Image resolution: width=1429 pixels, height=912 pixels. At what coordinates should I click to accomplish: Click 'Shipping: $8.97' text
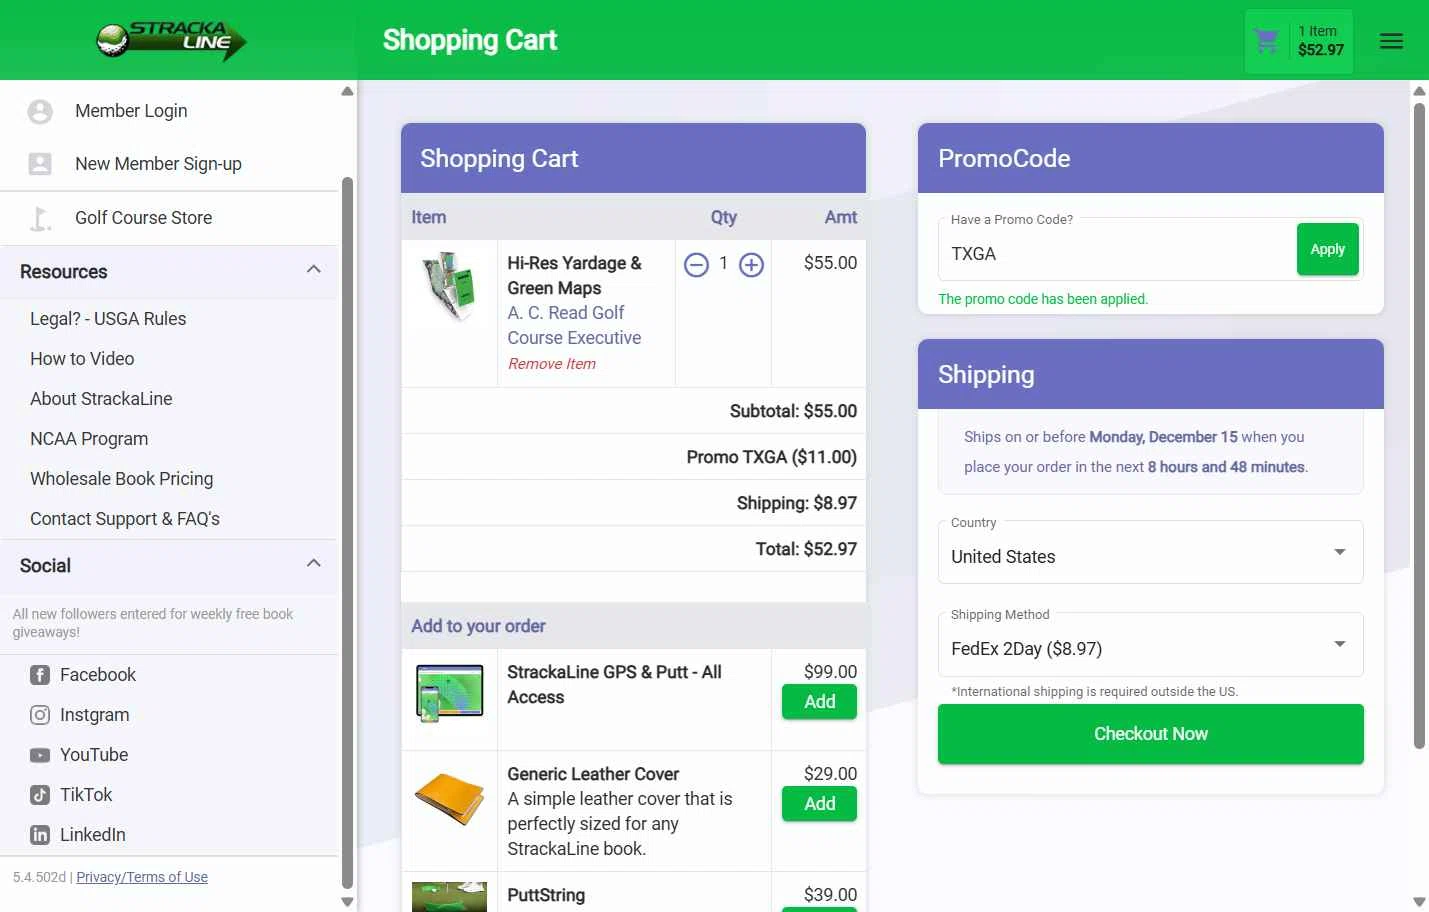(x=797, y=503)
